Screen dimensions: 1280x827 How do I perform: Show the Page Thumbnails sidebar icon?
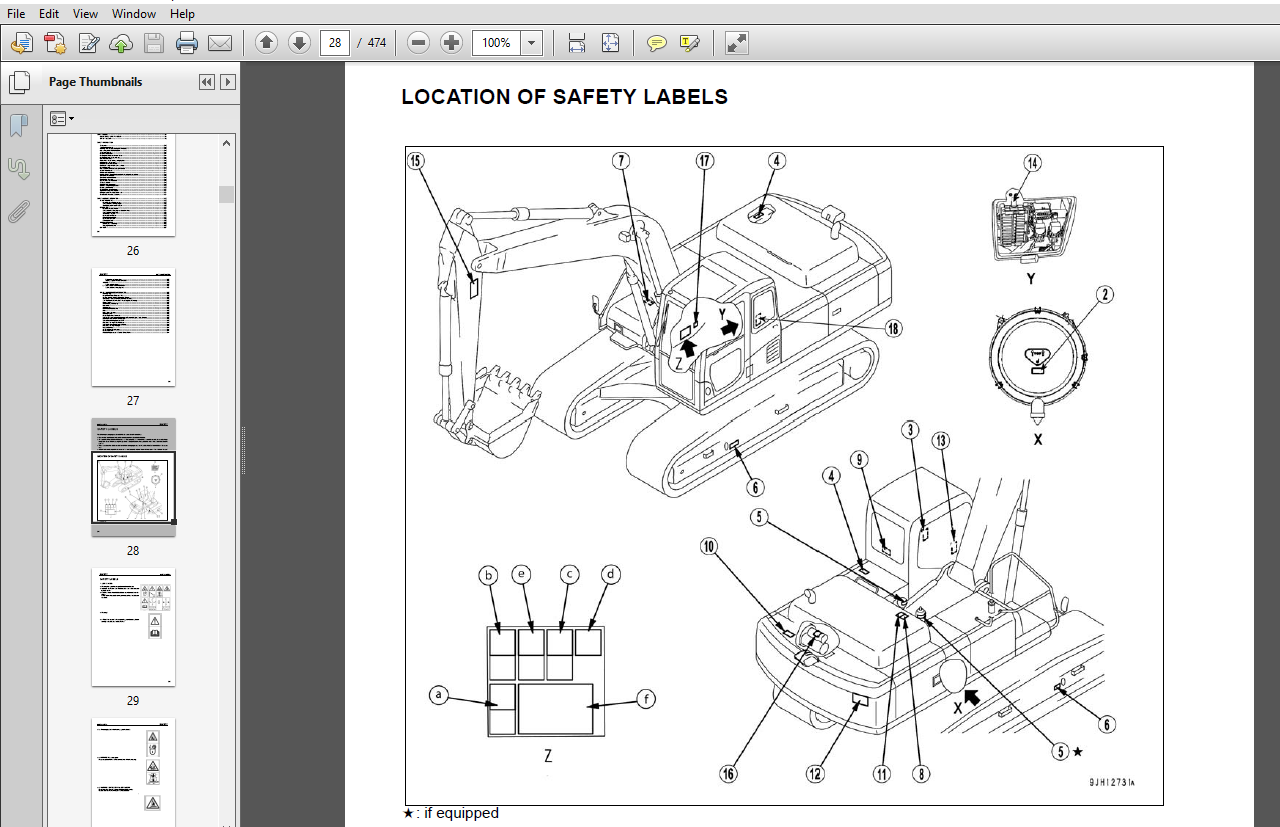point(19,82)
